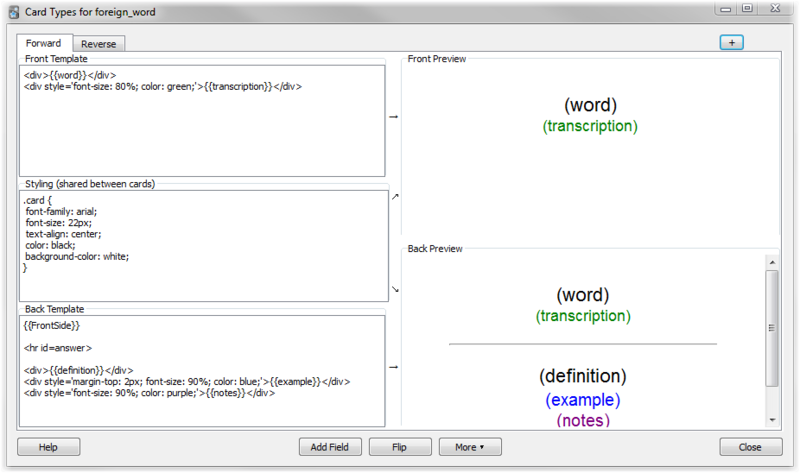The image size is (800, 473).
Task: Click inside the Back Template editor
Action: (x=202, y=371)
